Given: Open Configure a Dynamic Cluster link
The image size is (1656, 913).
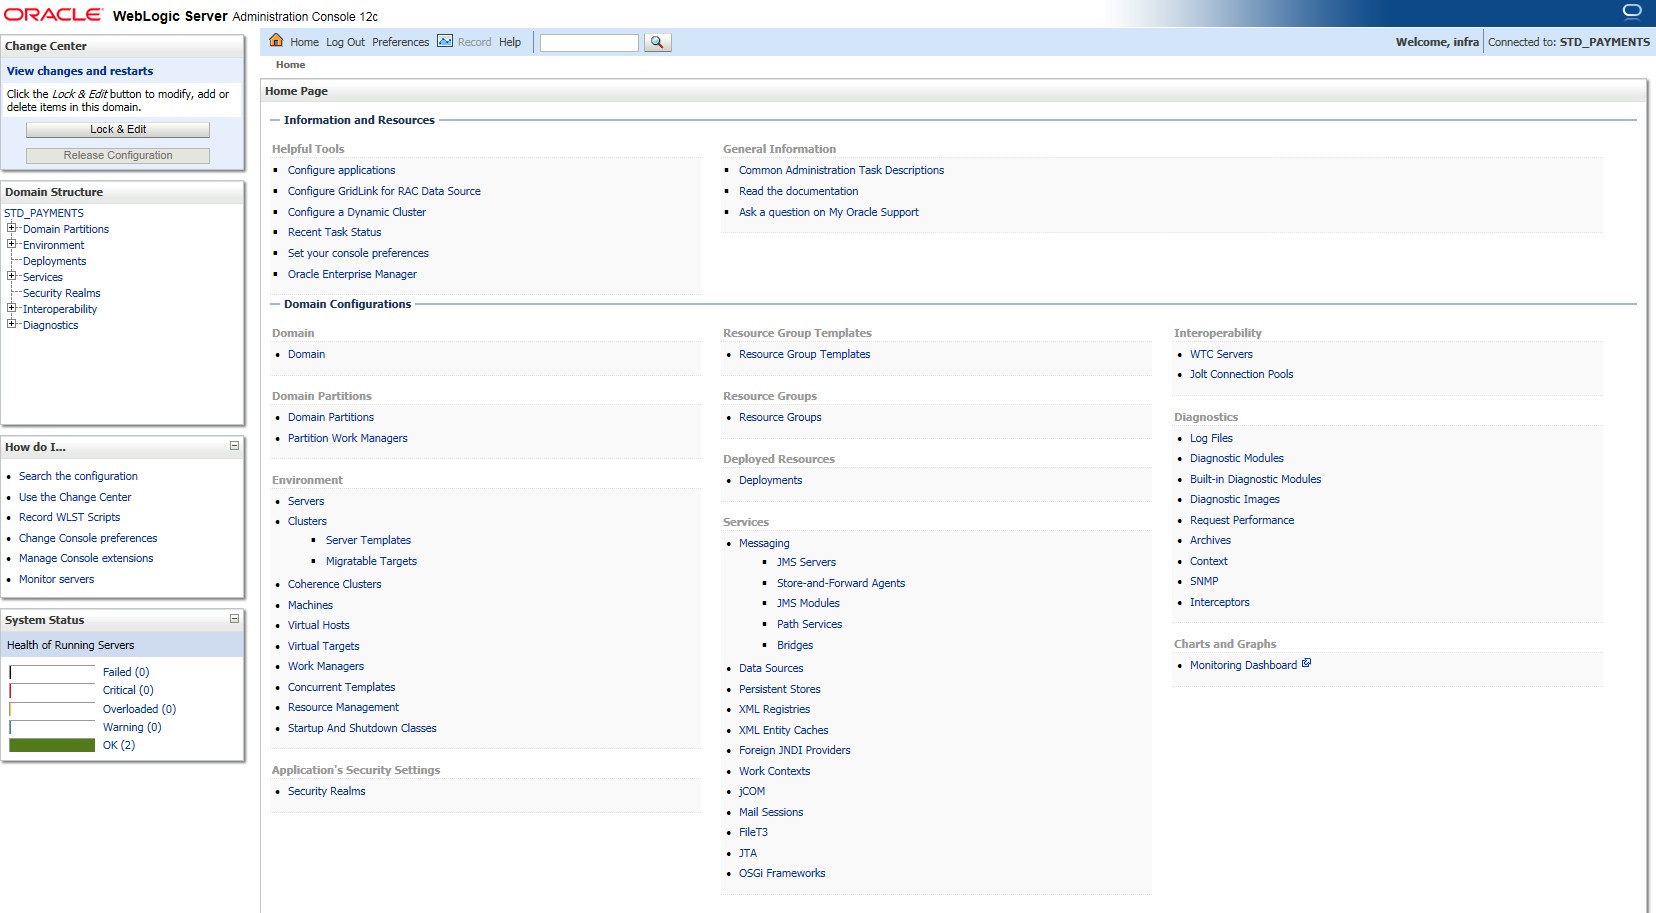Looking at the screenshot, I should 357,212.
